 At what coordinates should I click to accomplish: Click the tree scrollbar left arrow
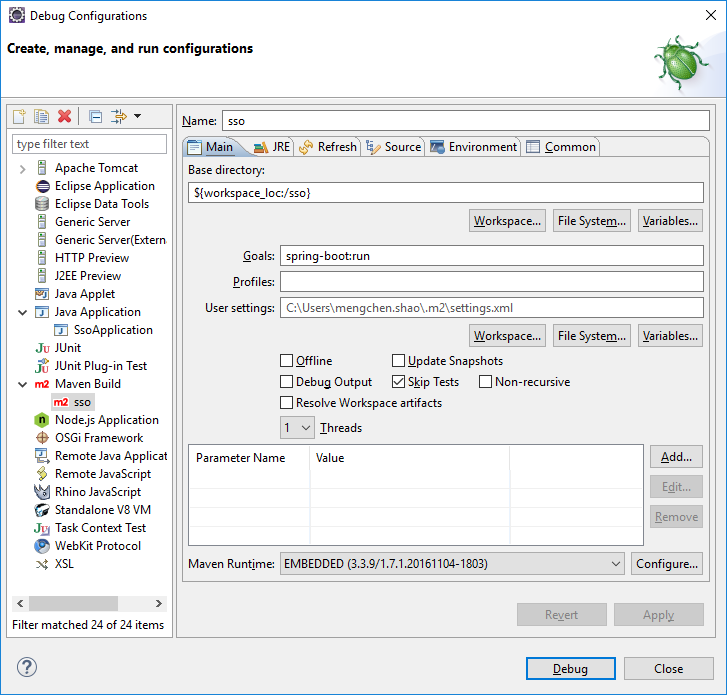pos(20,603)
